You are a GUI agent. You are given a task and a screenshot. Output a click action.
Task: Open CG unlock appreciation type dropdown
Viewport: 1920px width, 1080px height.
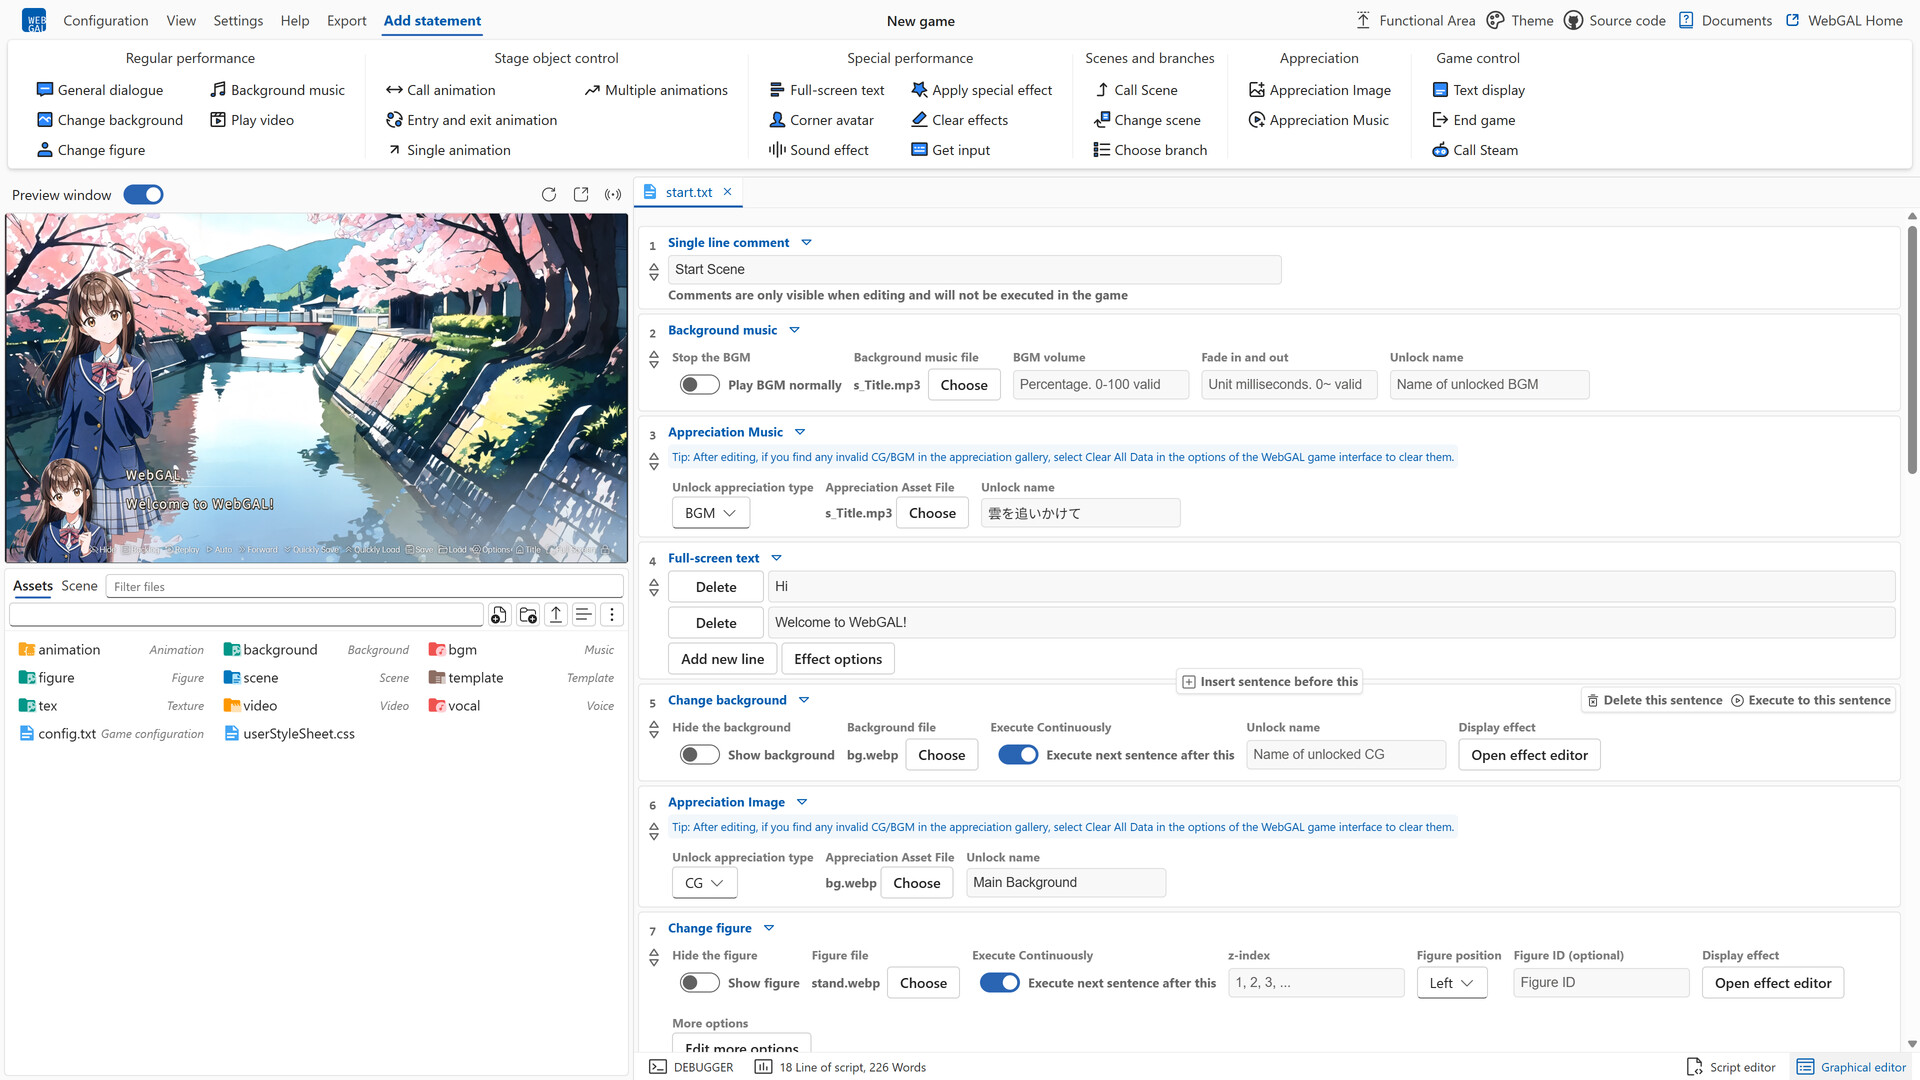(704, 883)
